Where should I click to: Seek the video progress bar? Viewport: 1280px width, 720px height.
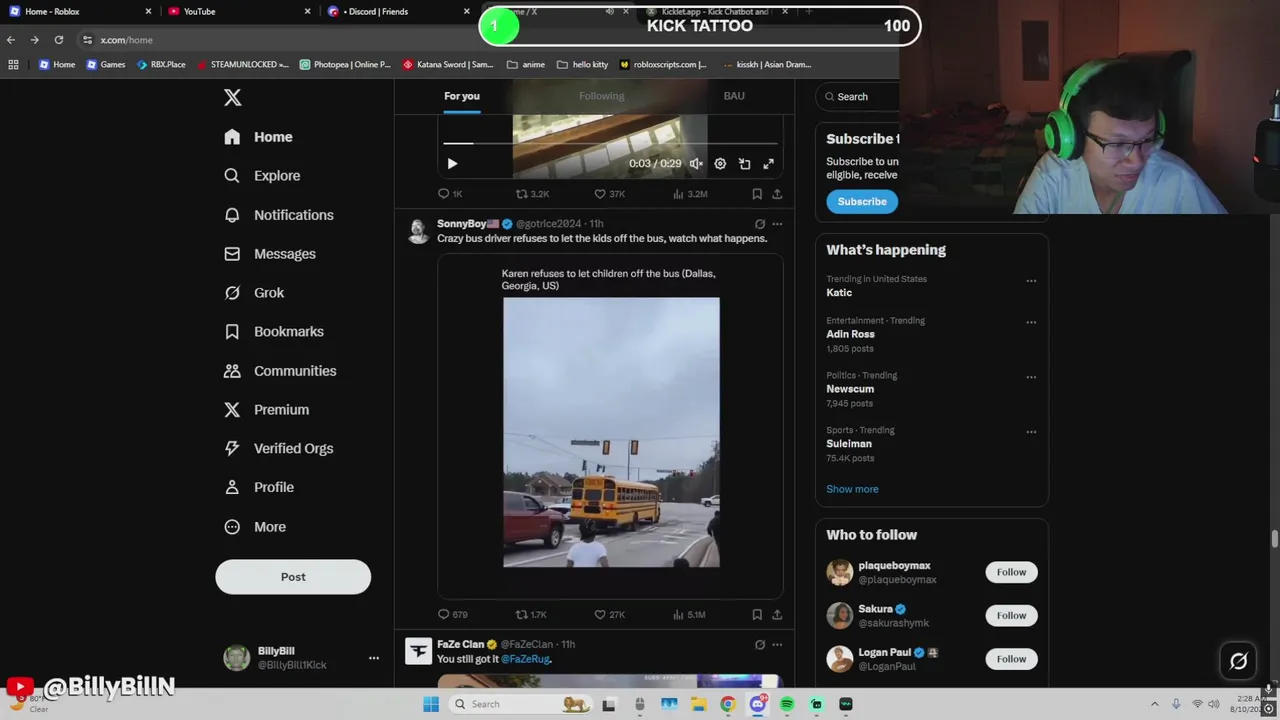[x=611, y=143]
